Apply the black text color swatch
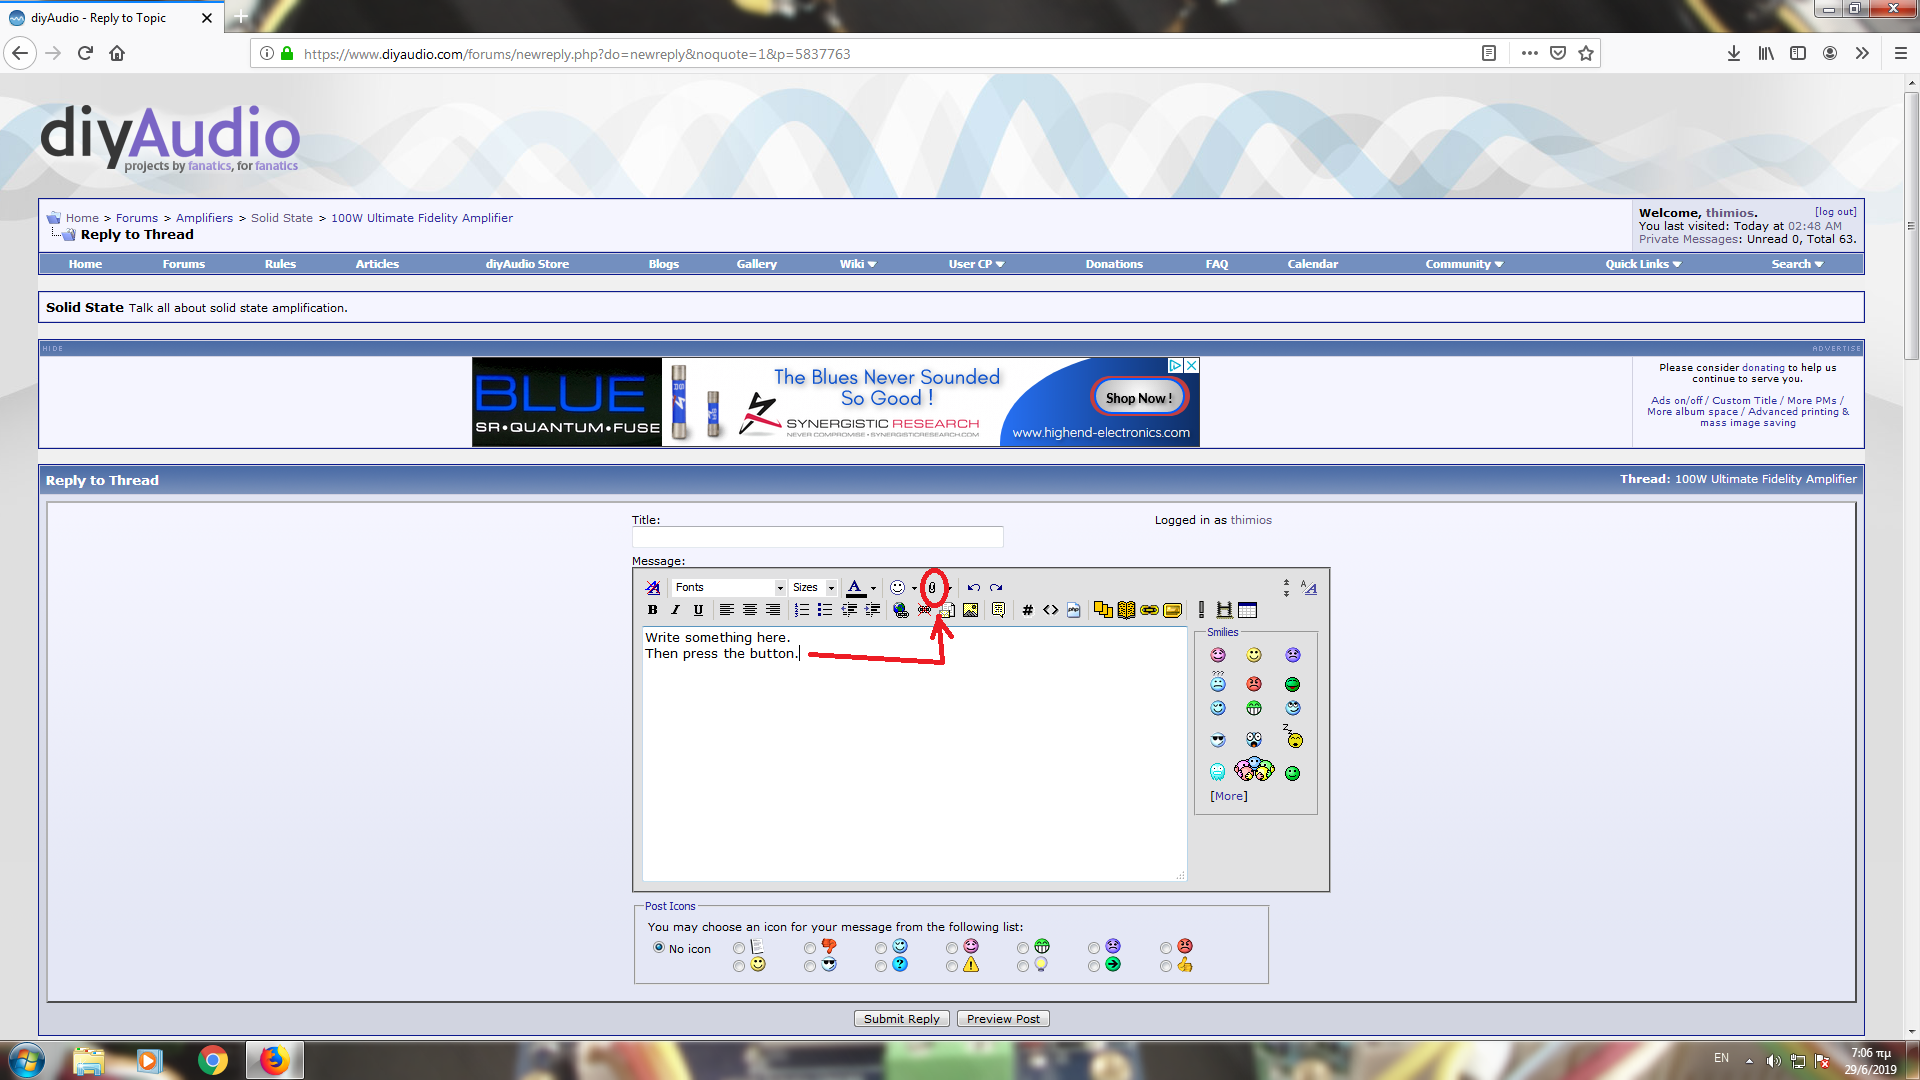Viewport: 1920px width, 1080px height. click(x=856, y=588)
